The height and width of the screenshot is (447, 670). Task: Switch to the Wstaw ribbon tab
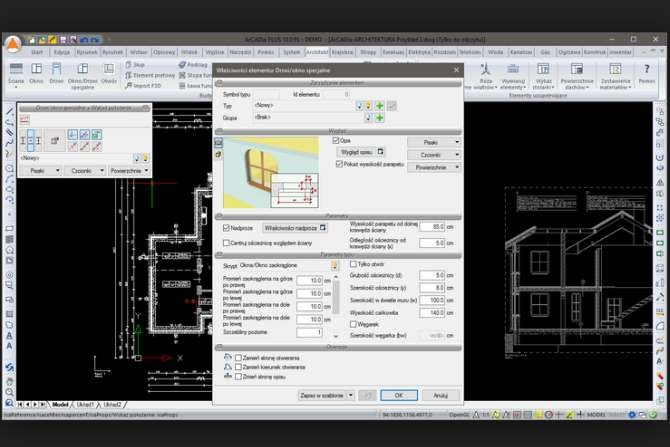click(138, 52)
